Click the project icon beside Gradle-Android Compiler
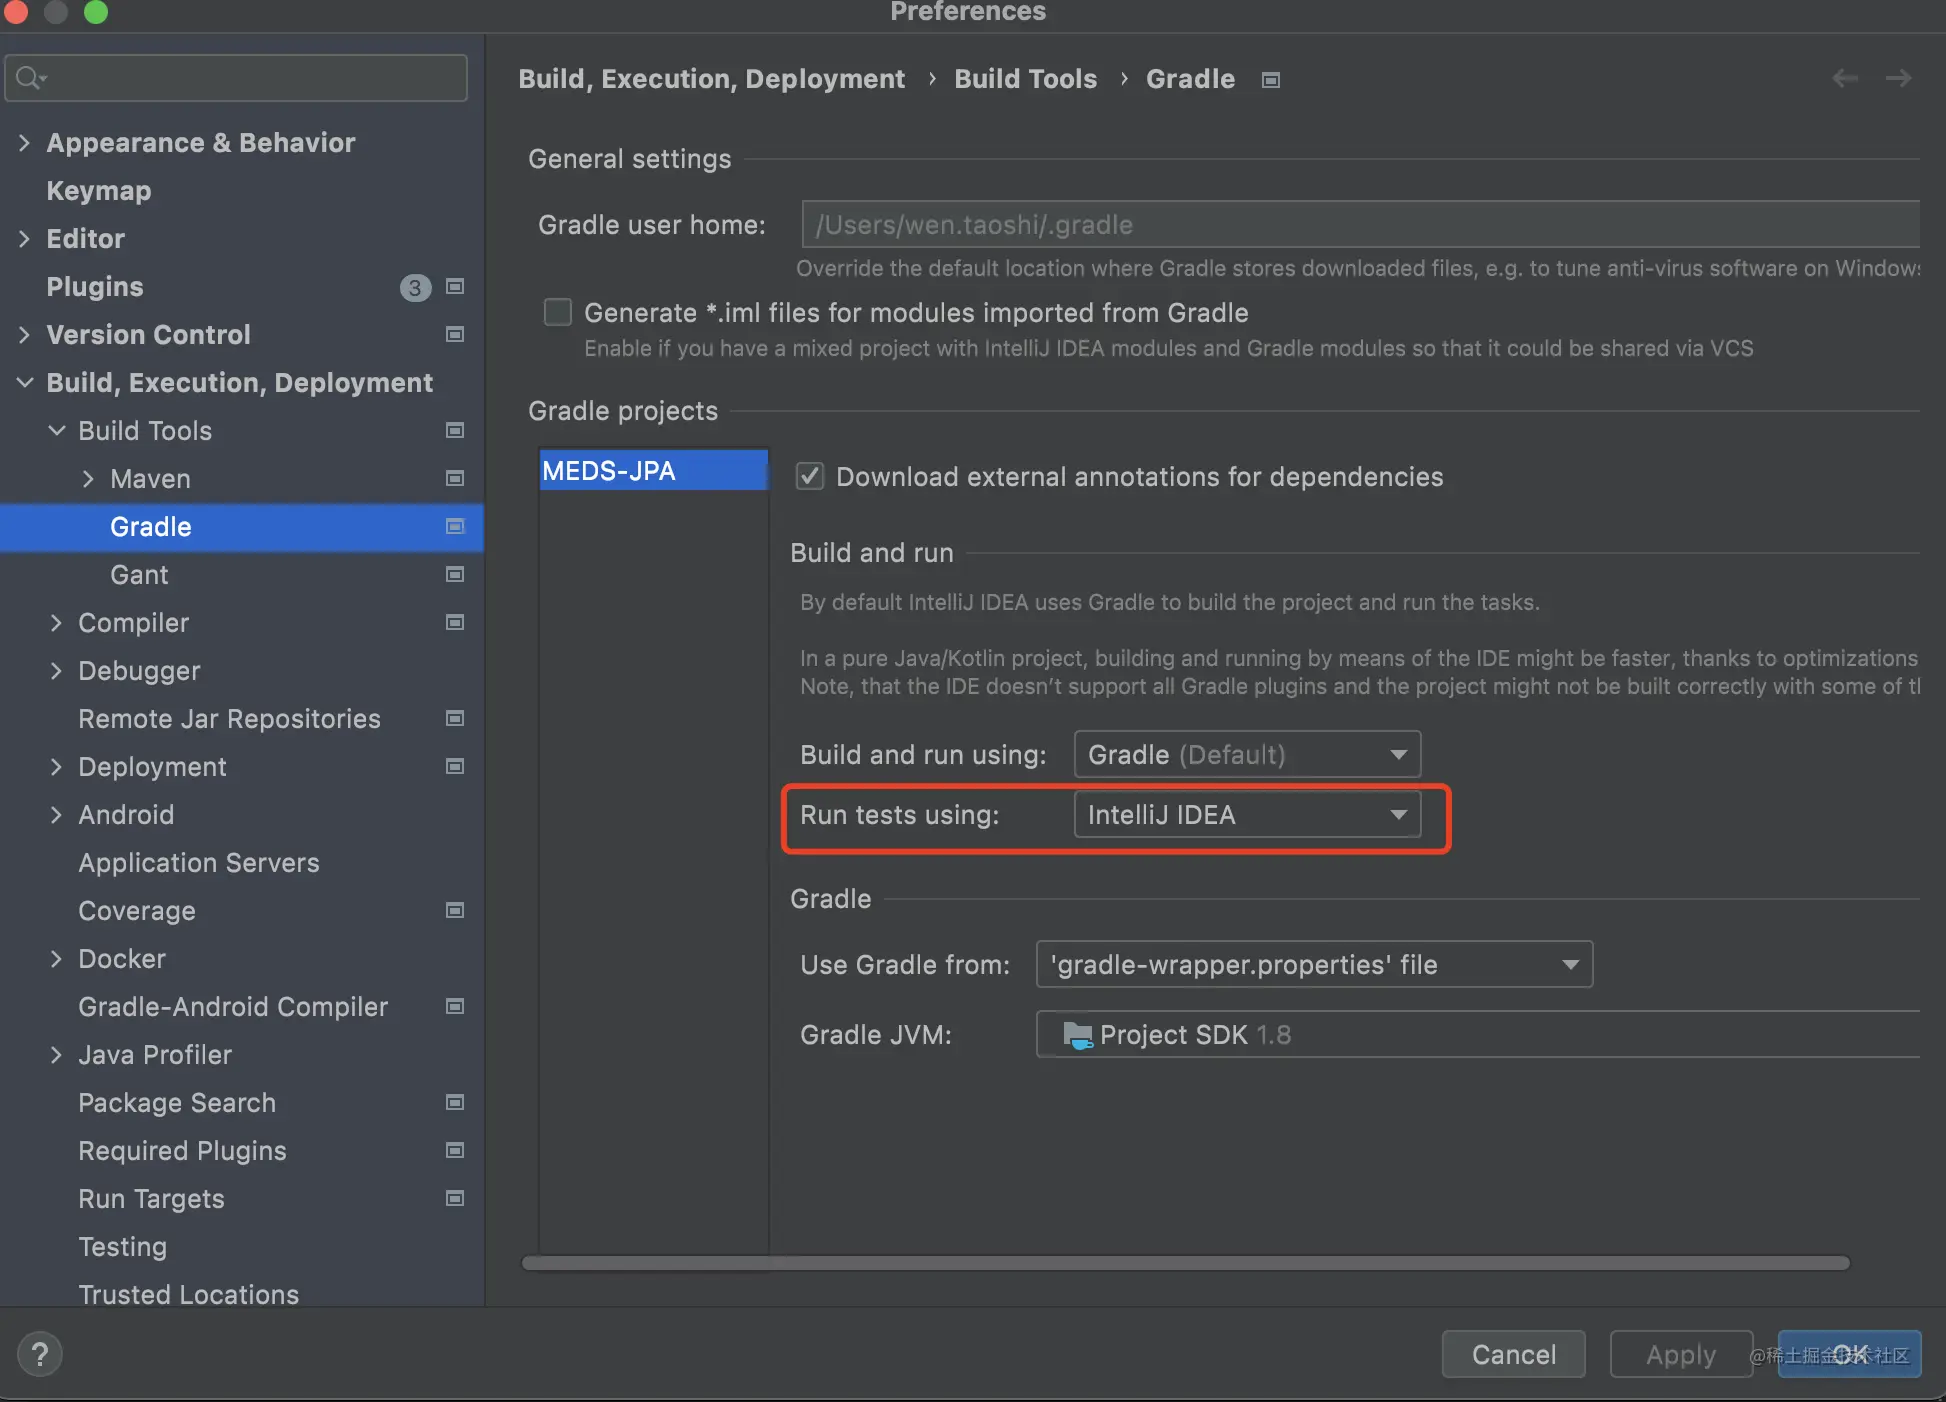This screenshot has width=1946, height=1402. coord(455,1007)
